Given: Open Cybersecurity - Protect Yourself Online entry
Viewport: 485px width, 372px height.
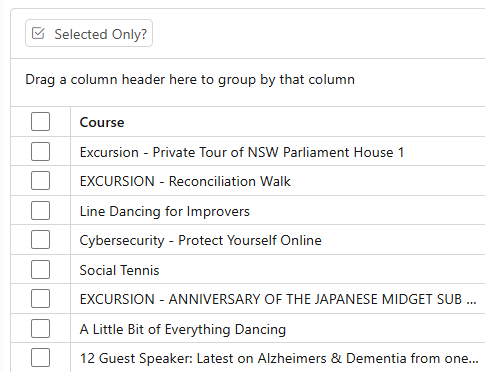Looking at the screenshot, I should [201, 240].
